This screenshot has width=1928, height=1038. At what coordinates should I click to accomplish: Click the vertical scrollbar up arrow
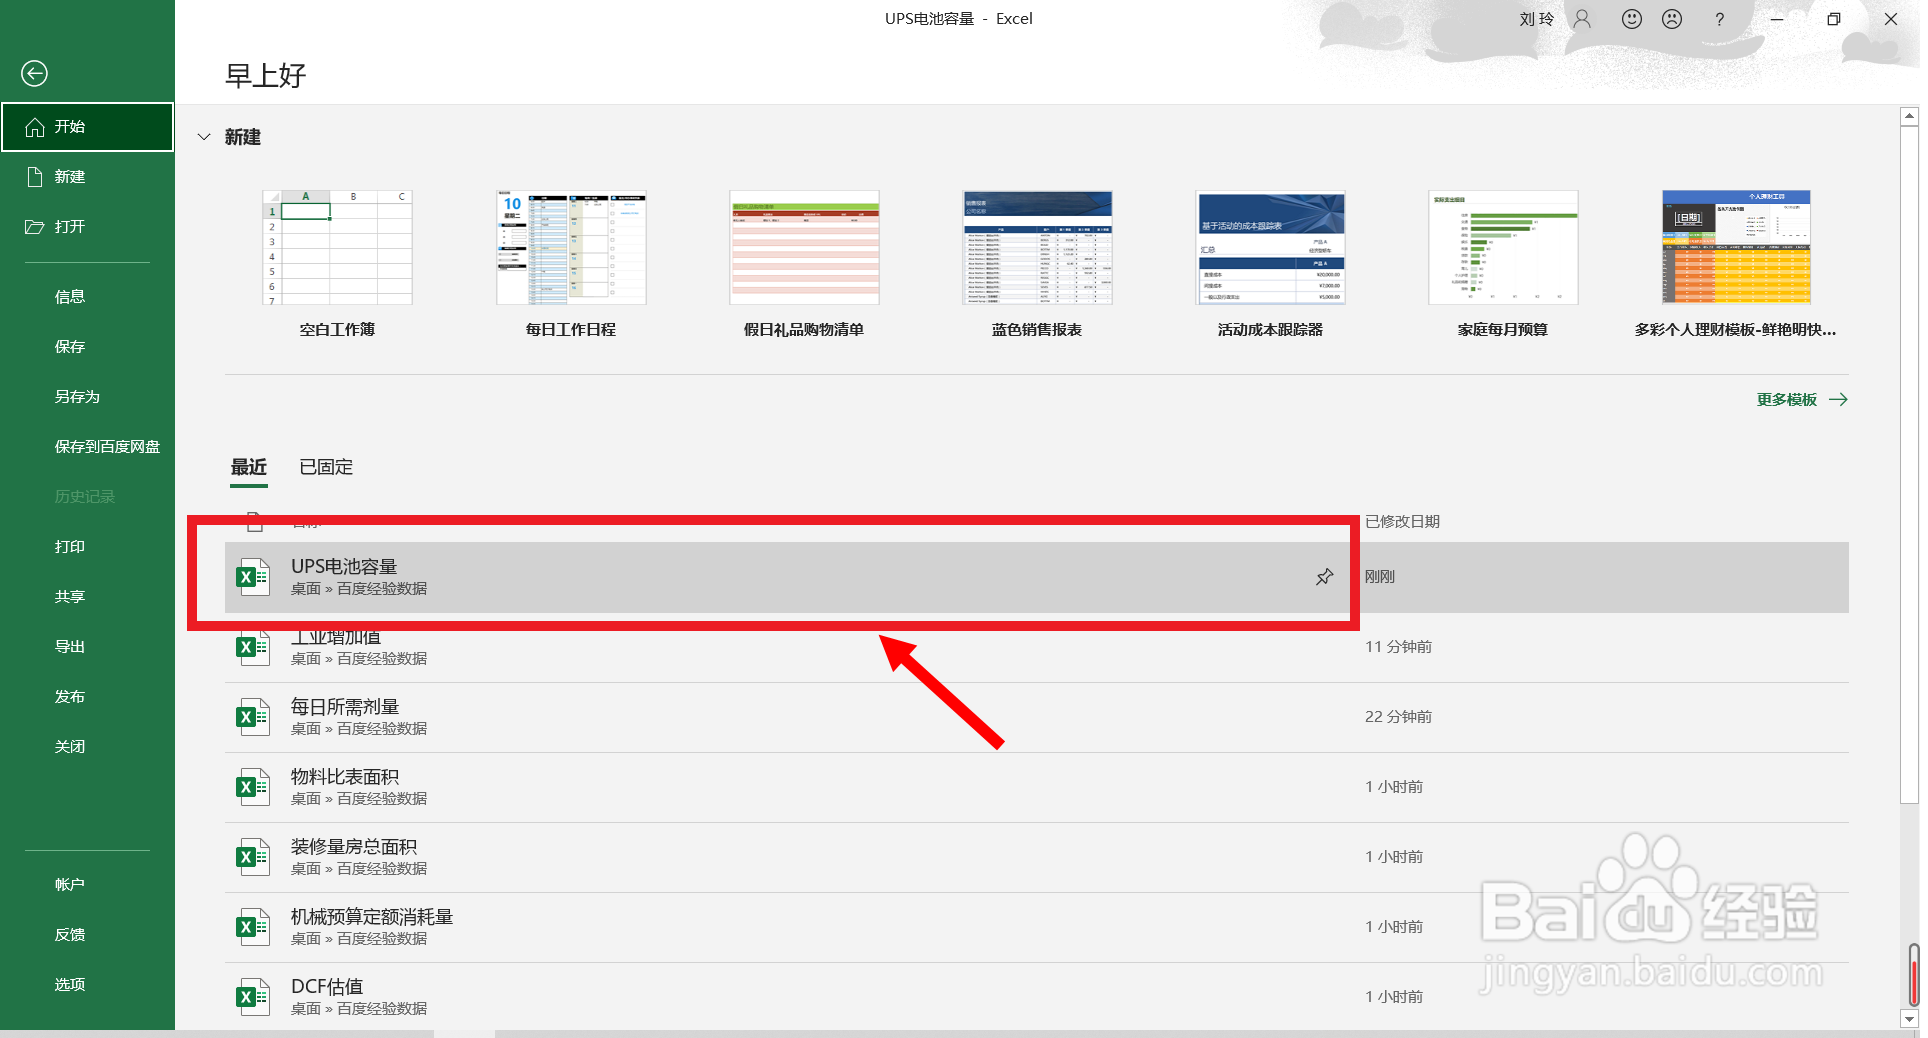tap(1909, 117)
